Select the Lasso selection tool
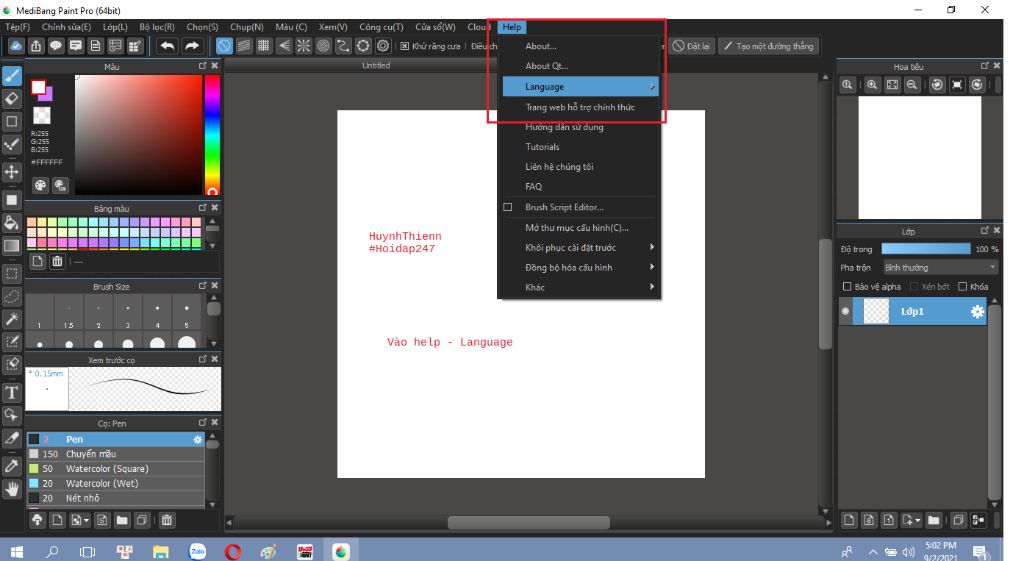The width and height of the screenshot is (1024, 561). click(x=12, y=296)
